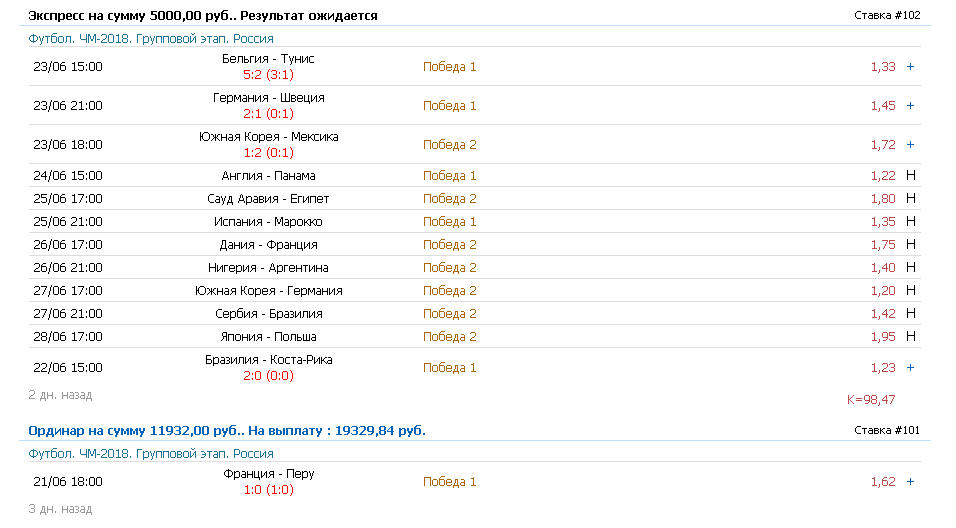Click the Н marker for Сербия - Бразилия
The width and height of the screenshot is (956, 528).
click(x=910, y=314)
